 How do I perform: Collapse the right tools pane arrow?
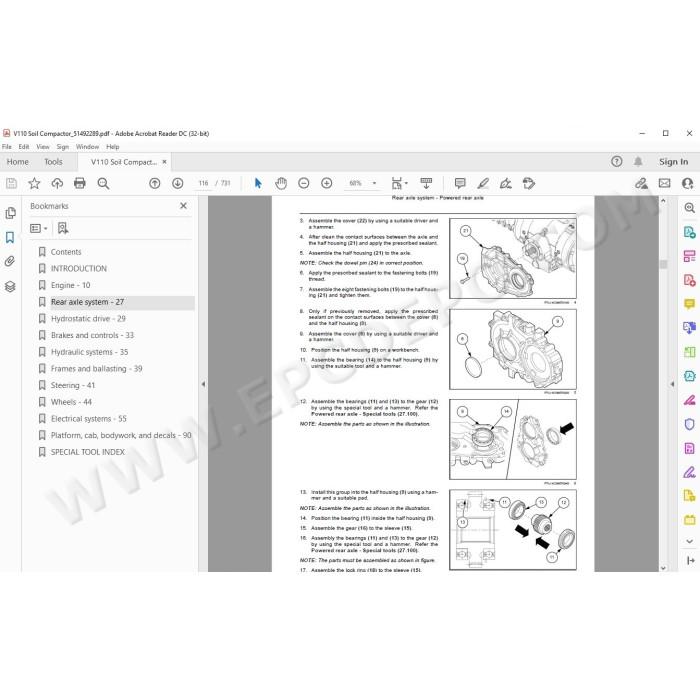tap(673, 384)
